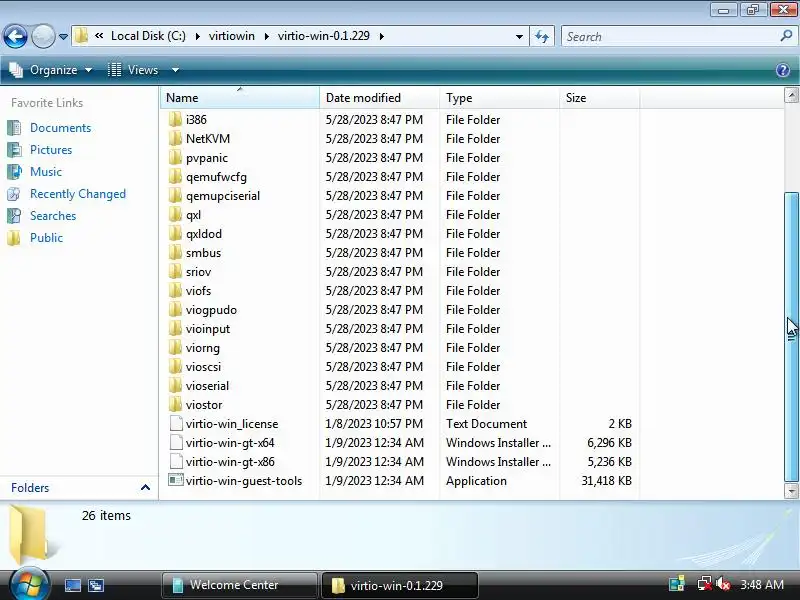
Task: Click the 3:48 AM taskbar clock
Action: pyautogui.click(x=762, y=584)
